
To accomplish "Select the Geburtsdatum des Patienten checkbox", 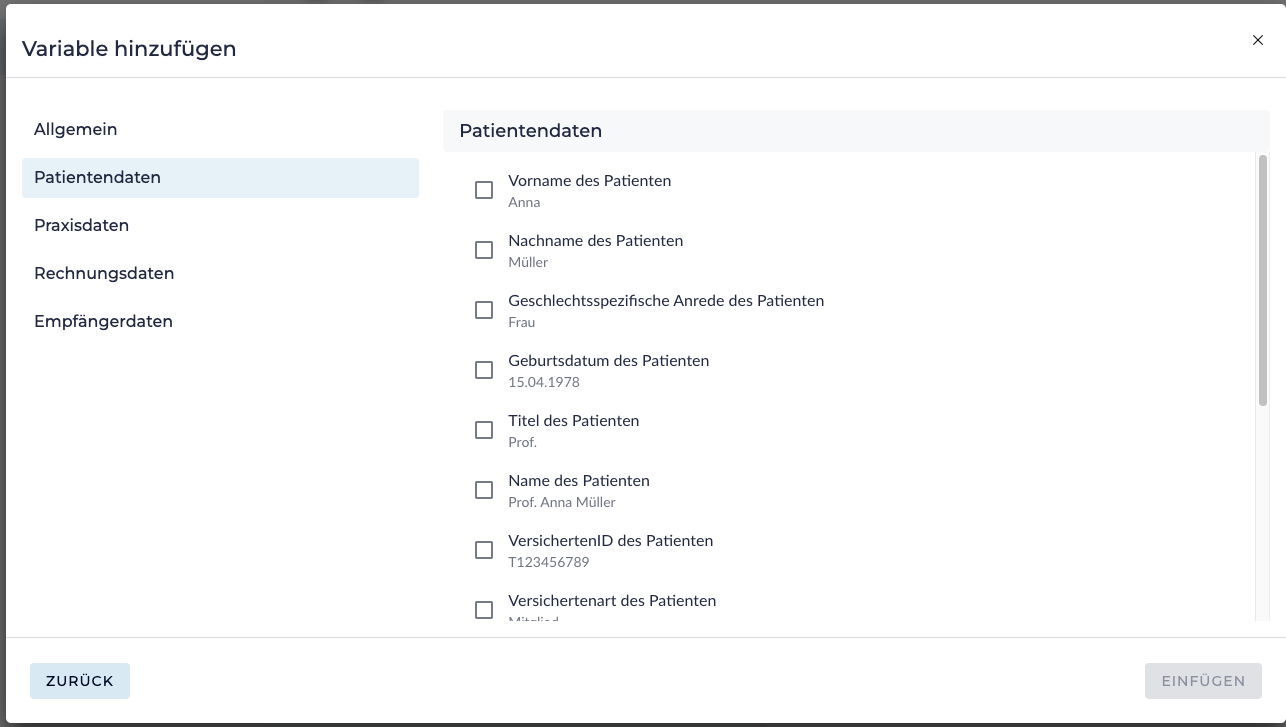I will click(484, 370).
